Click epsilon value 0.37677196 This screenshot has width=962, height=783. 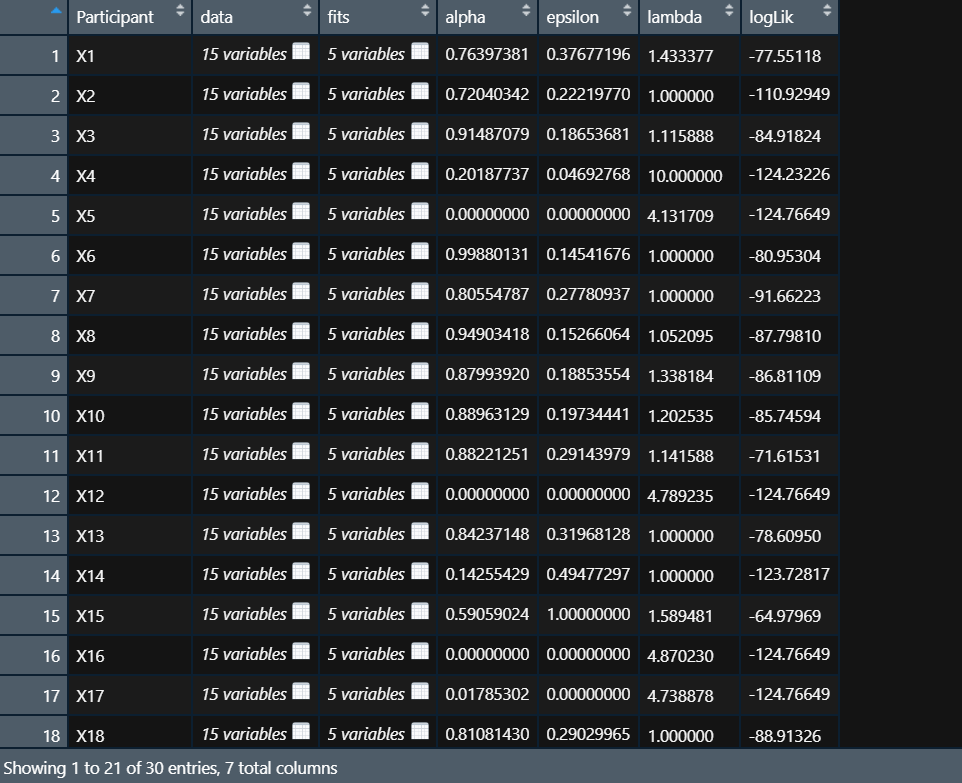(x=588, y=54)
